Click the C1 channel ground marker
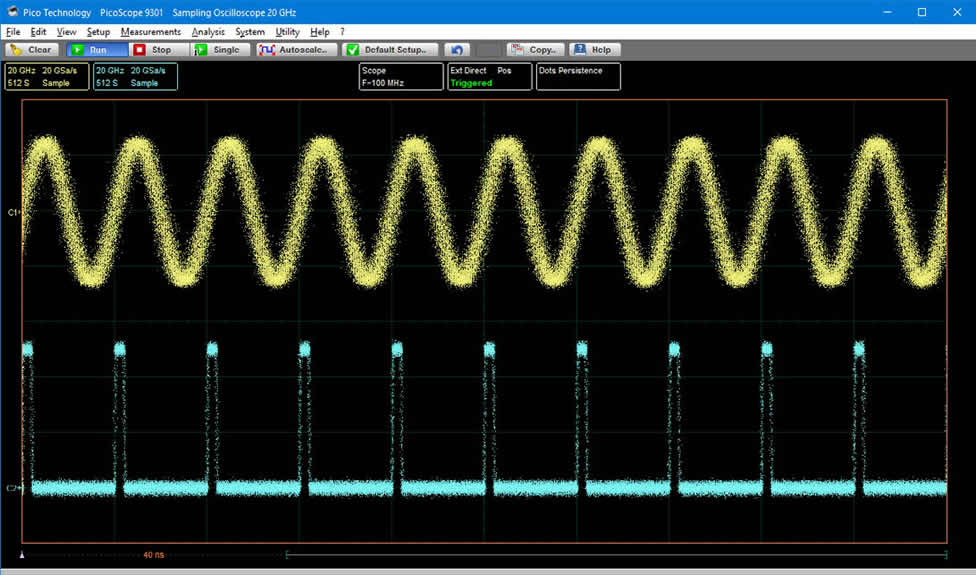The image size is (976, 575). click(x=14, y=213)
